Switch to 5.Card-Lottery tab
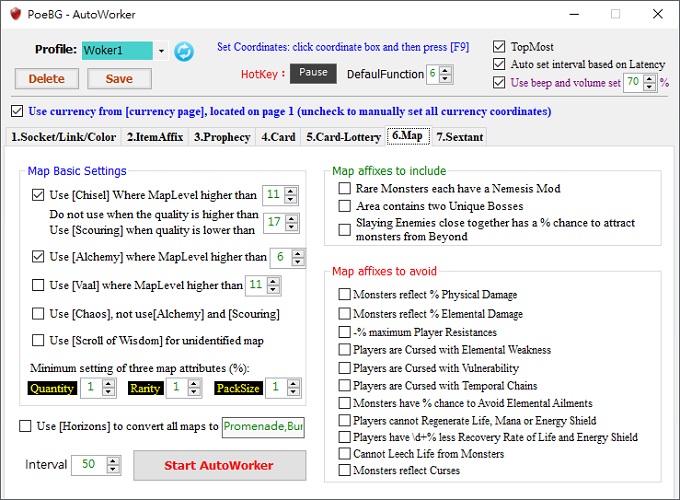 (343, 137)
